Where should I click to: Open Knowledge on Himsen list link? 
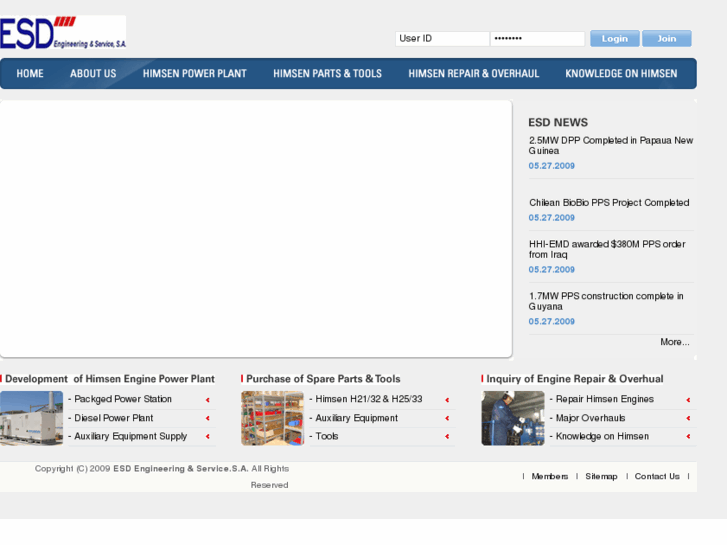602,436
